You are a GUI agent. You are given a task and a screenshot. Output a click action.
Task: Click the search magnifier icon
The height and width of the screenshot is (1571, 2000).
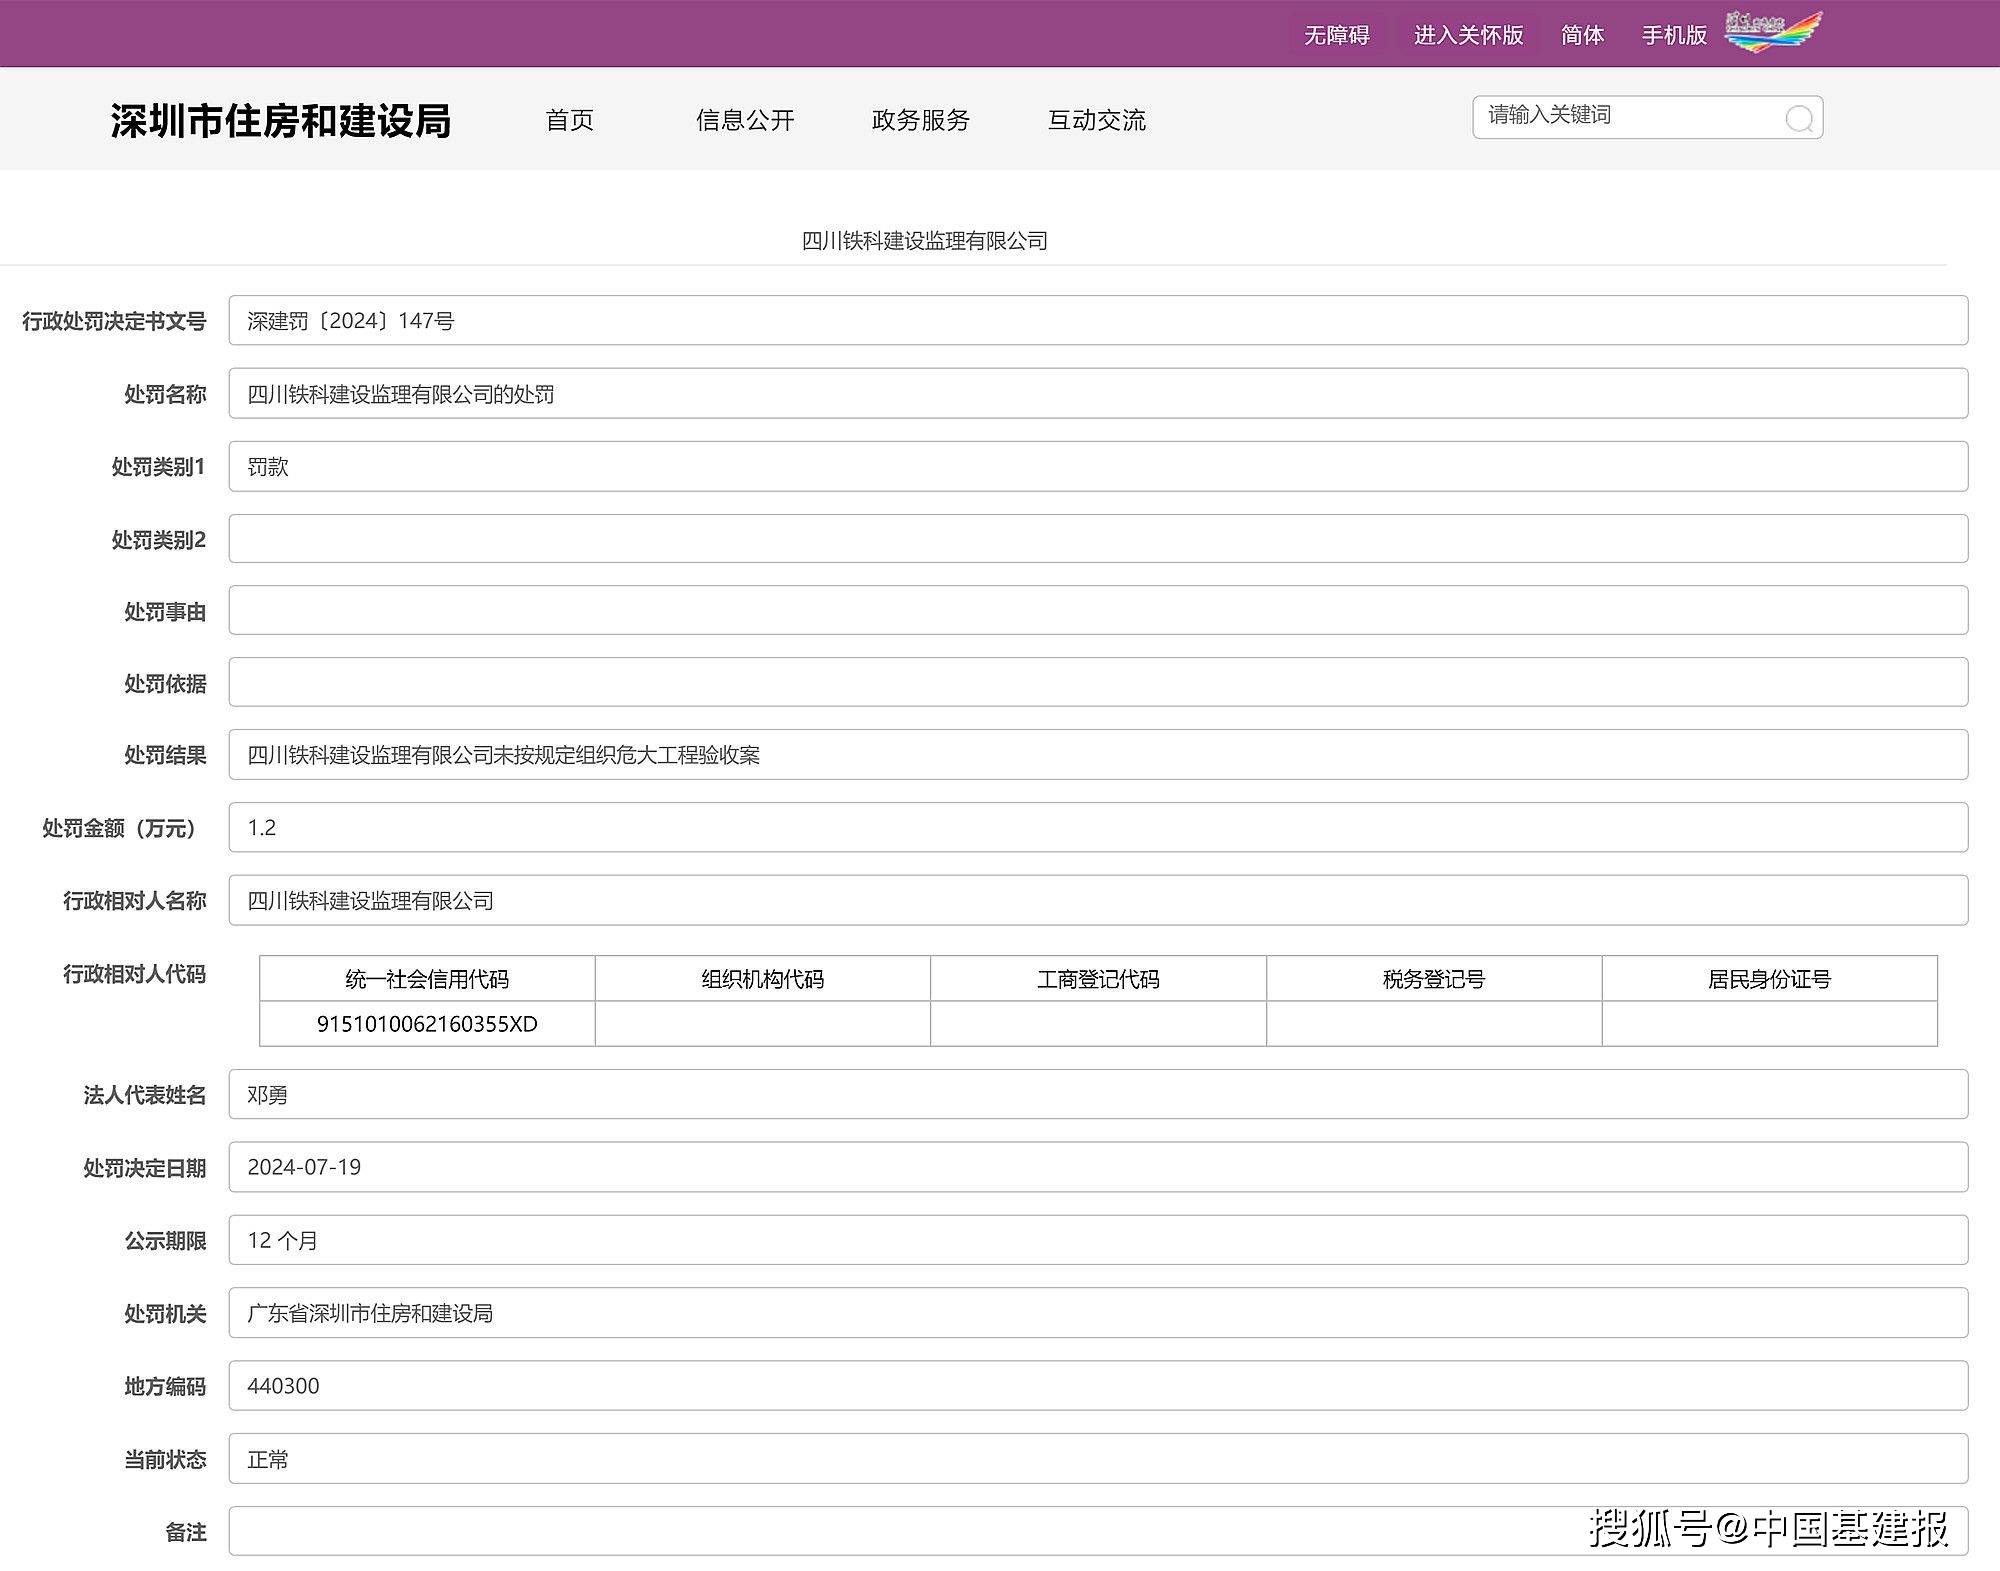(1799, 119)
